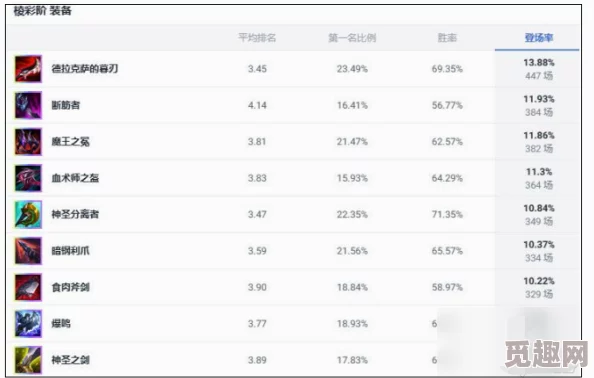Sort by 第一名比例 column header
The width and height of the screenshot is (594, 378).
pos(352,38)
